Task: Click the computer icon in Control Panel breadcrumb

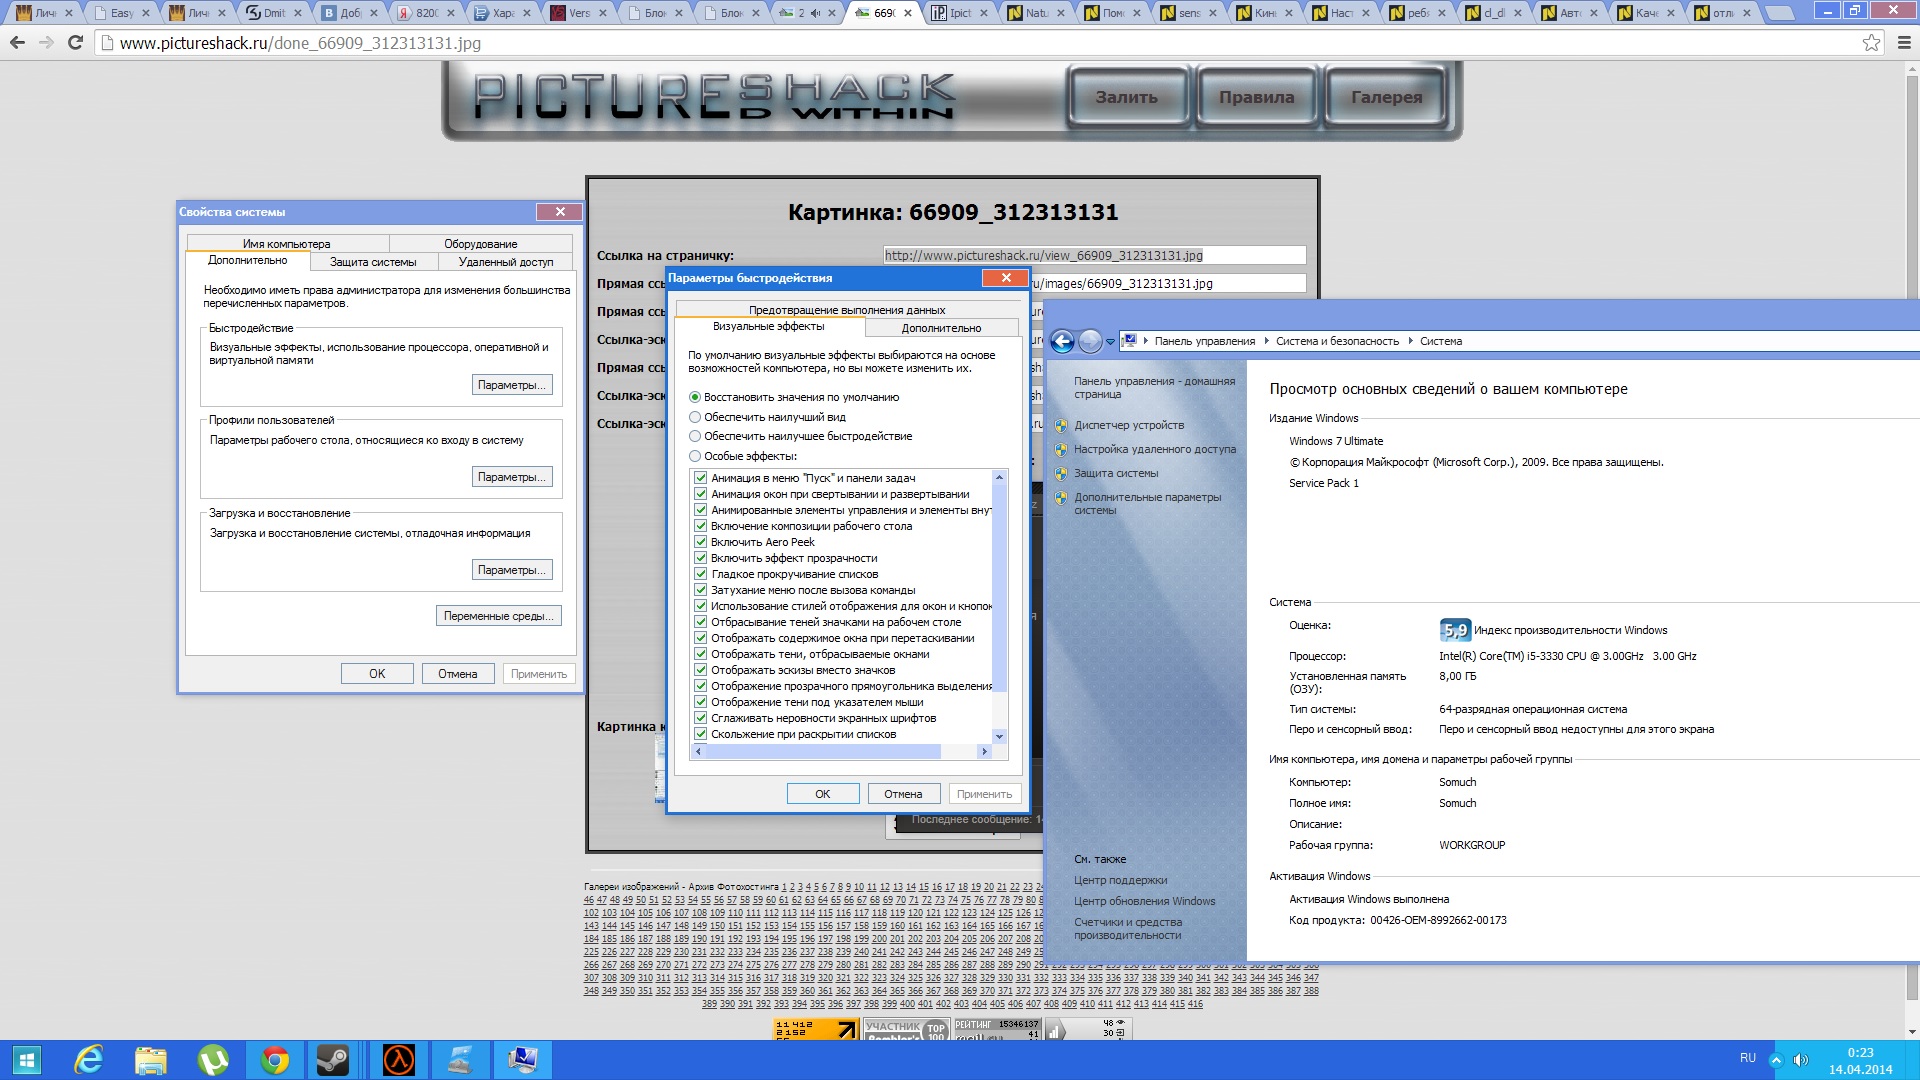Action: click(1130, 340)
